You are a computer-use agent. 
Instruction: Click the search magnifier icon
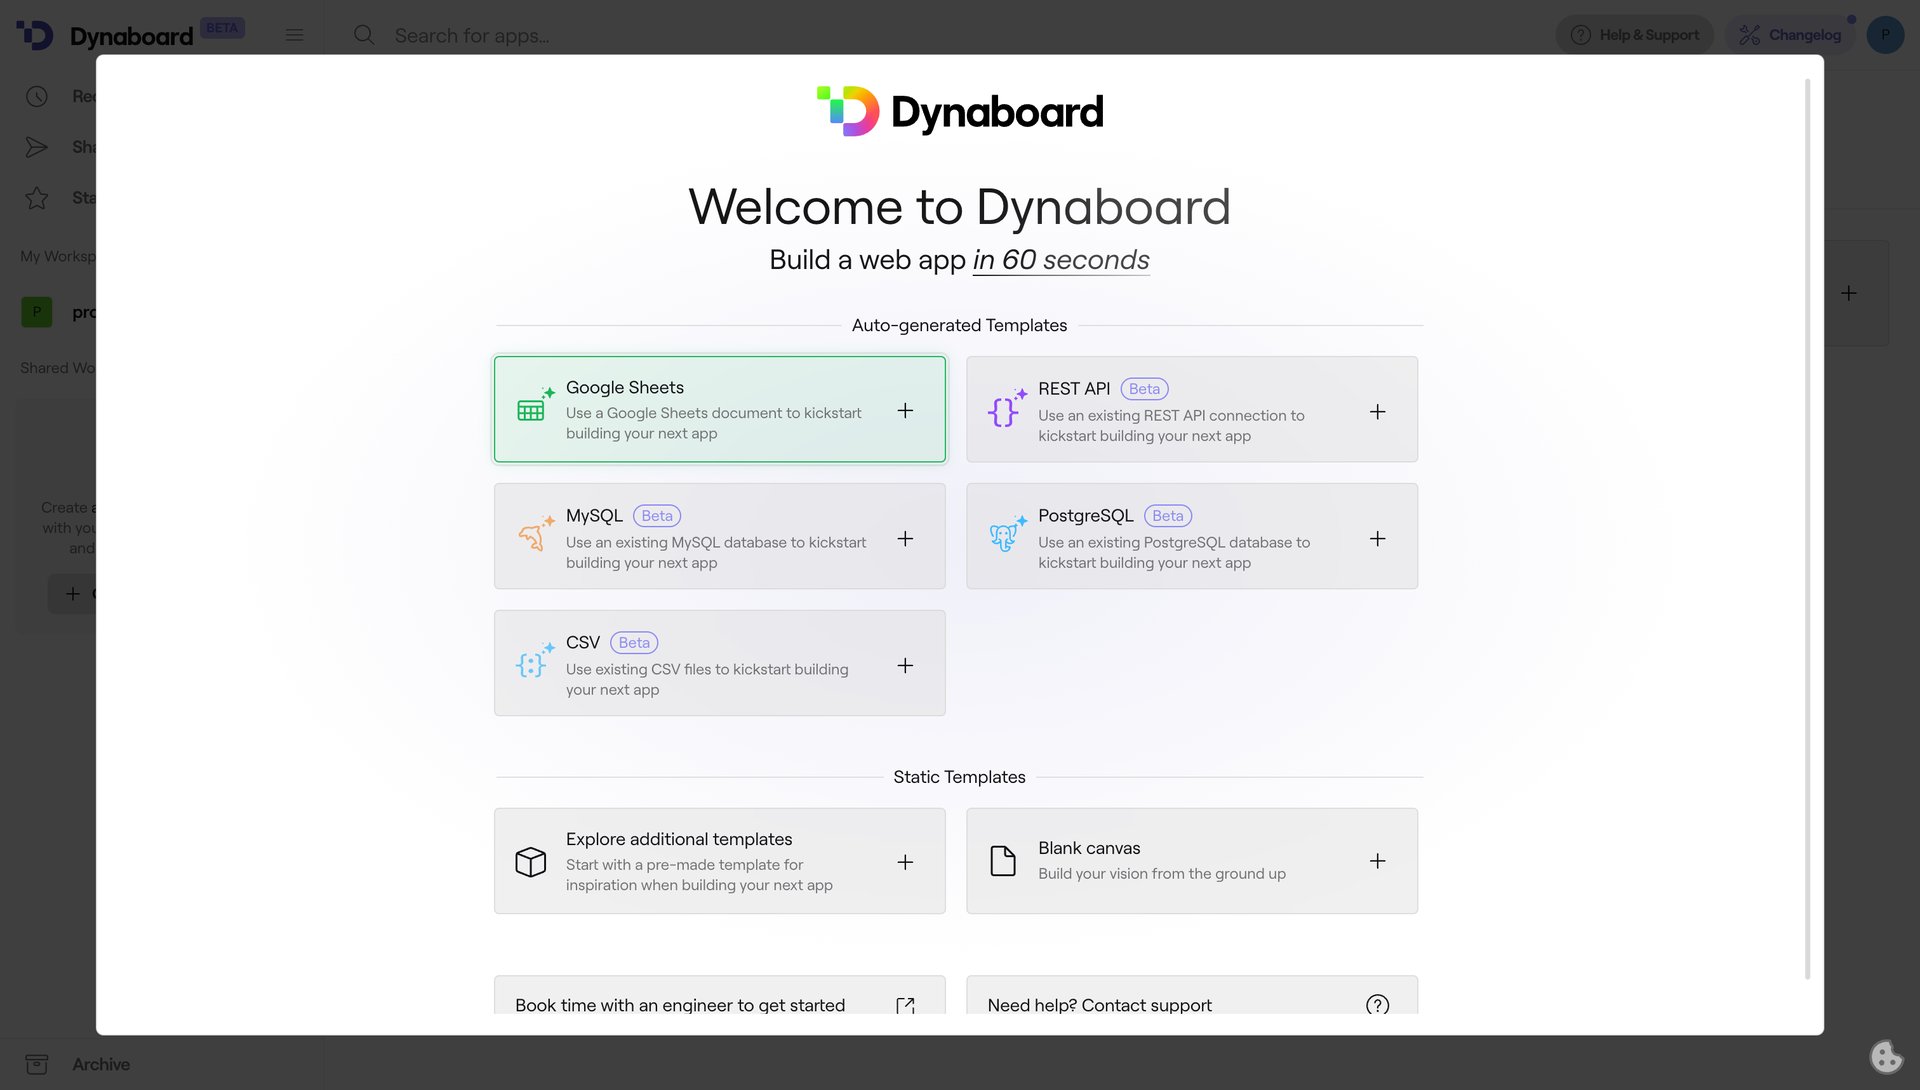tap(364, 35)
